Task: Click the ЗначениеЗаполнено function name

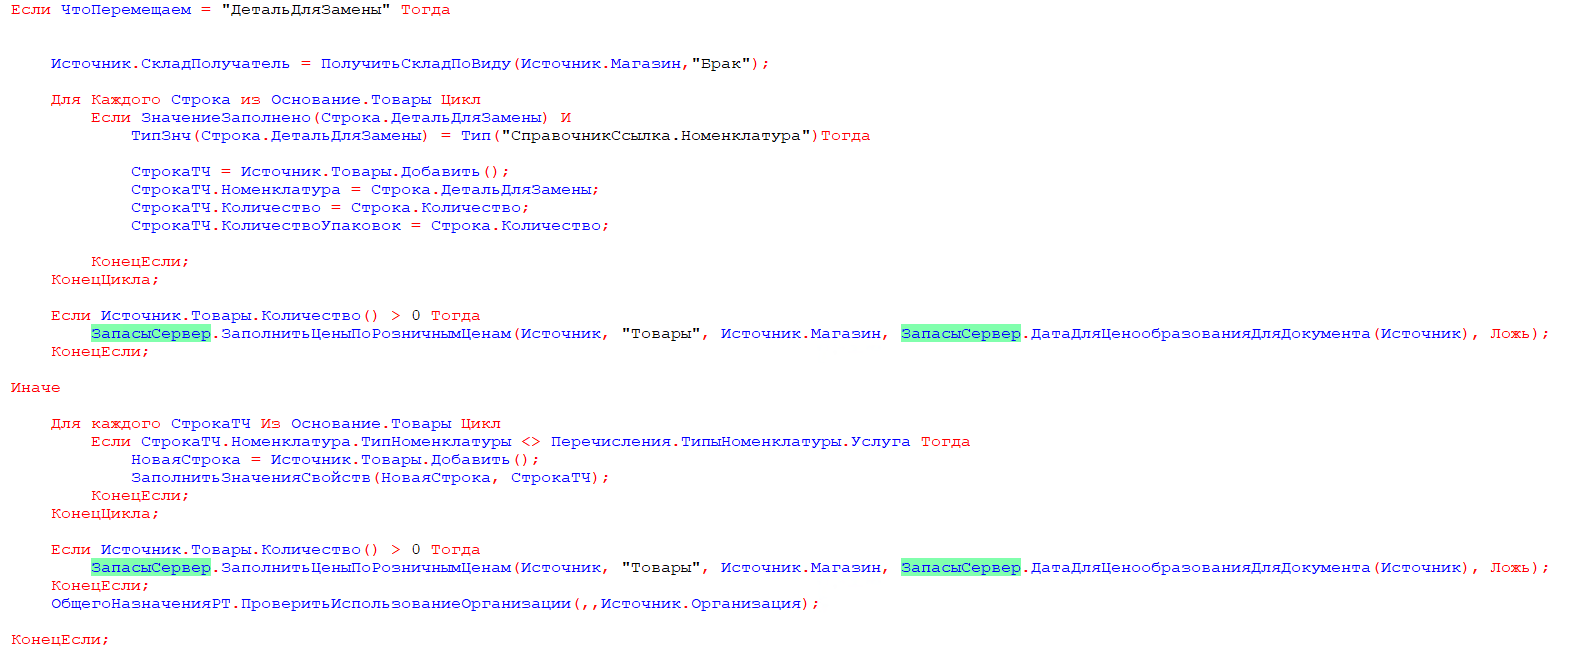Action: click(x=226, y=118)
